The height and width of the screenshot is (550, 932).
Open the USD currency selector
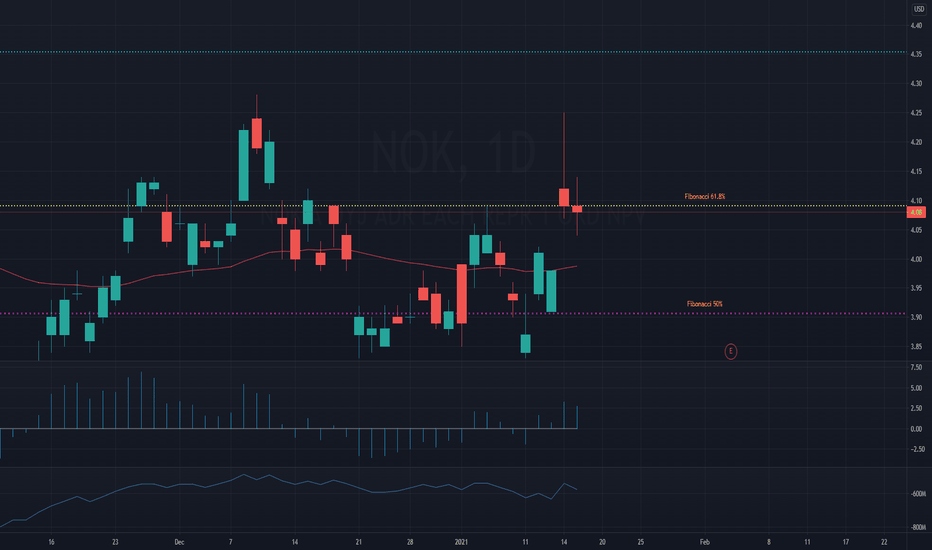[919, 9]
